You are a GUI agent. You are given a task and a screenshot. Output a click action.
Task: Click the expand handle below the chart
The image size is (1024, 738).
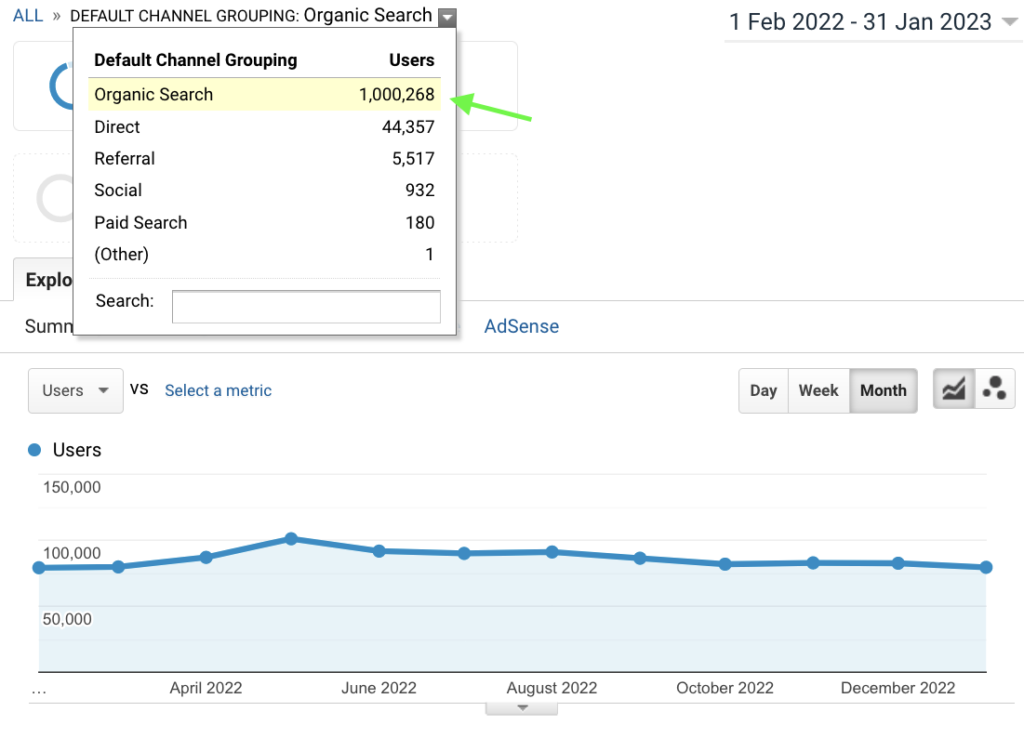[521, 708]
